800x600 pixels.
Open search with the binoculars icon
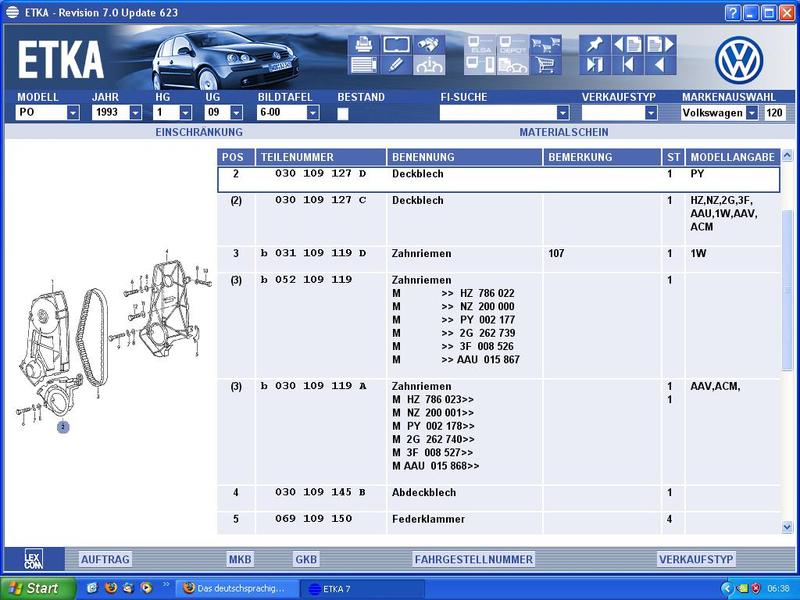click(429, 44)
